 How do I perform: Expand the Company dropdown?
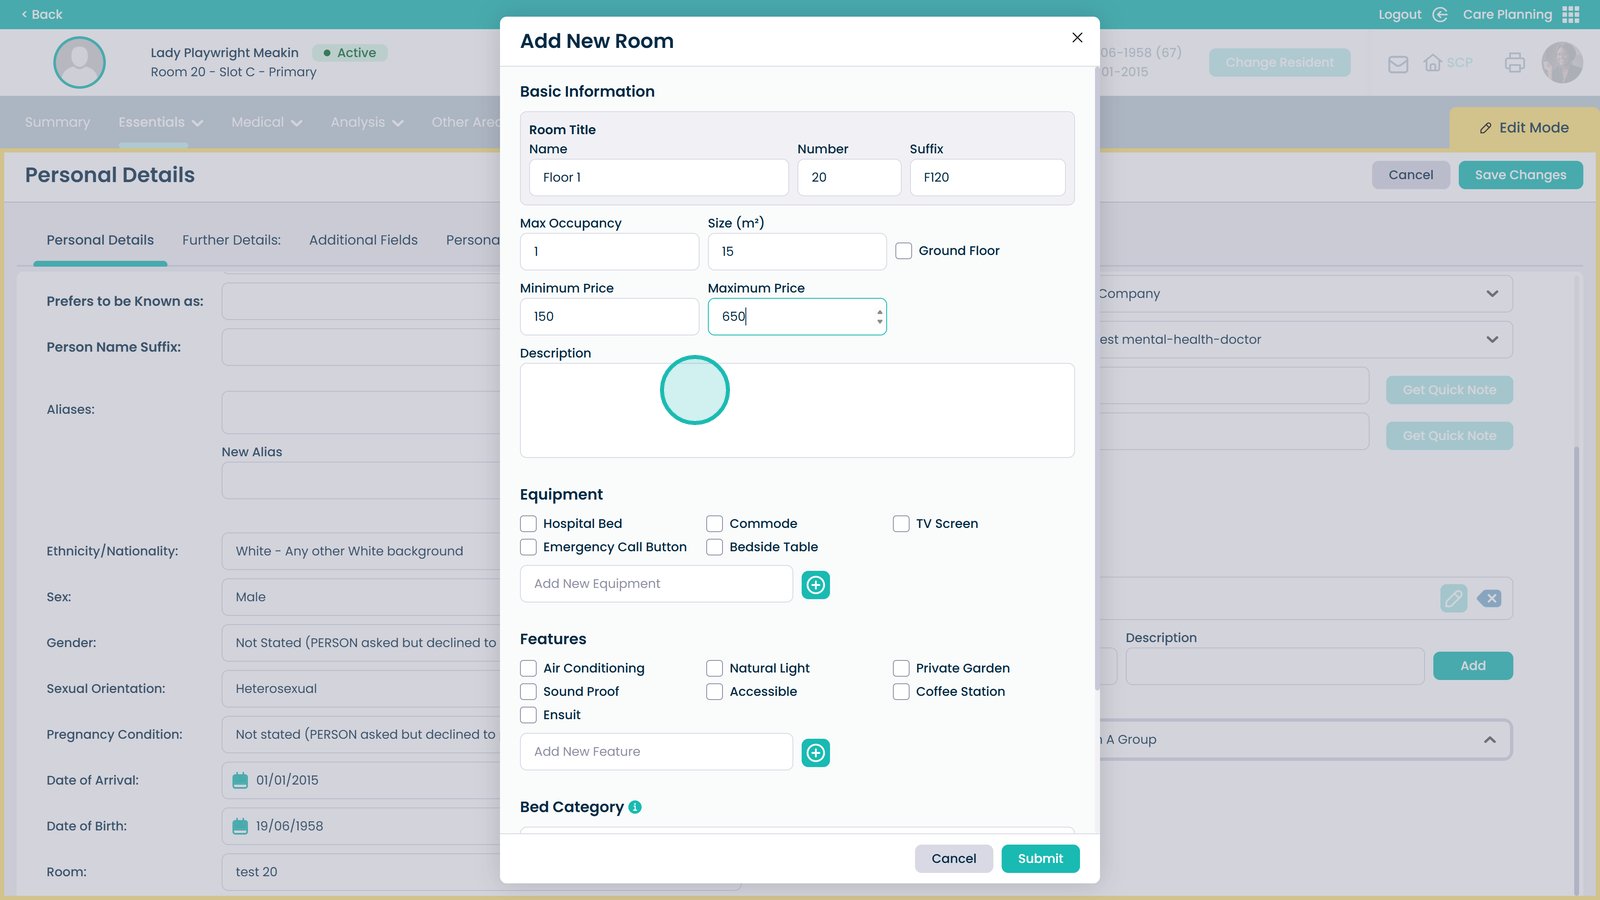tap(1492, 294)
